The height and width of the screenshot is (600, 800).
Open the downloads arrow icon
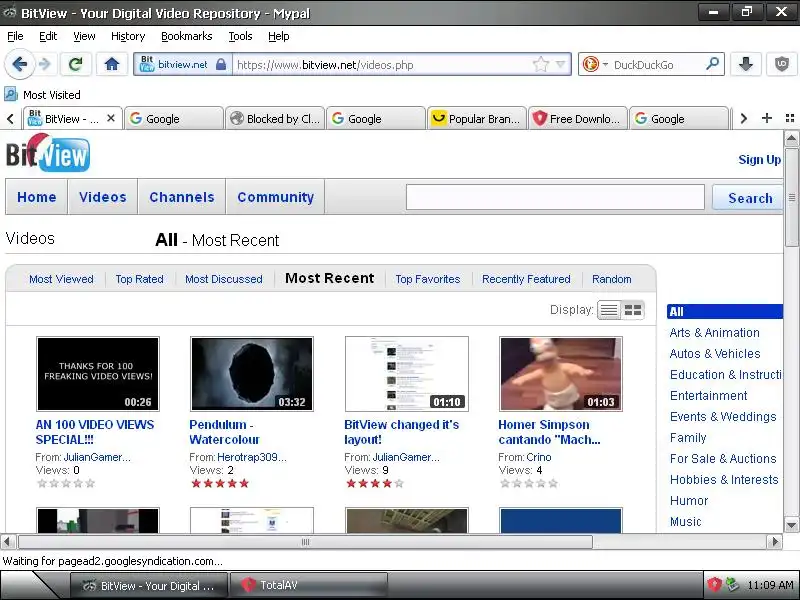coord(746,64)
